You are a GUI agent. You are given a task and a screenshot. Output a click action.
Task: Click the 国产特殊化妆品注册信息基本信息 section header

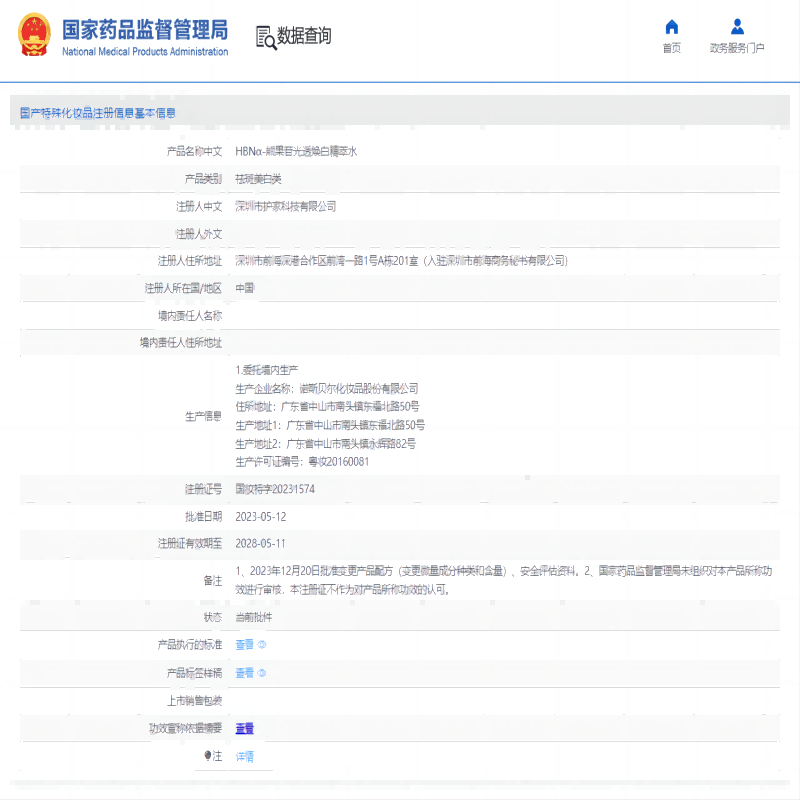click(98, 113)
